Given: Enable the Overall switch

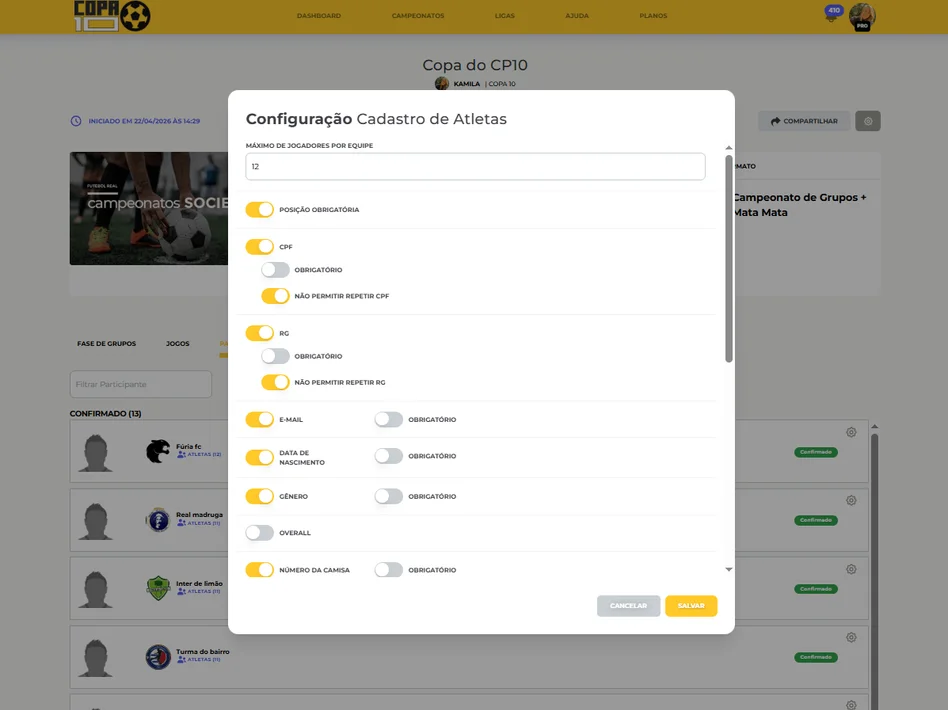Looking at the screenshot, I should click(x=259, y=533).
